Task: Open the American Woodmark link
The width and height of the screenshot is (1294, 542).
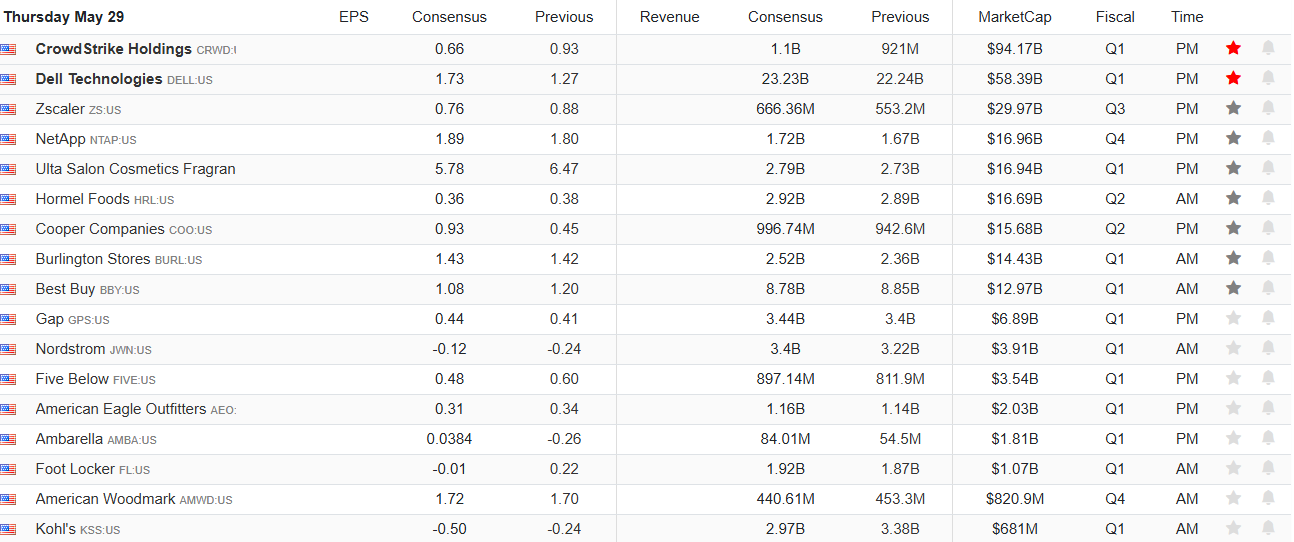Action: click(105, 499)
